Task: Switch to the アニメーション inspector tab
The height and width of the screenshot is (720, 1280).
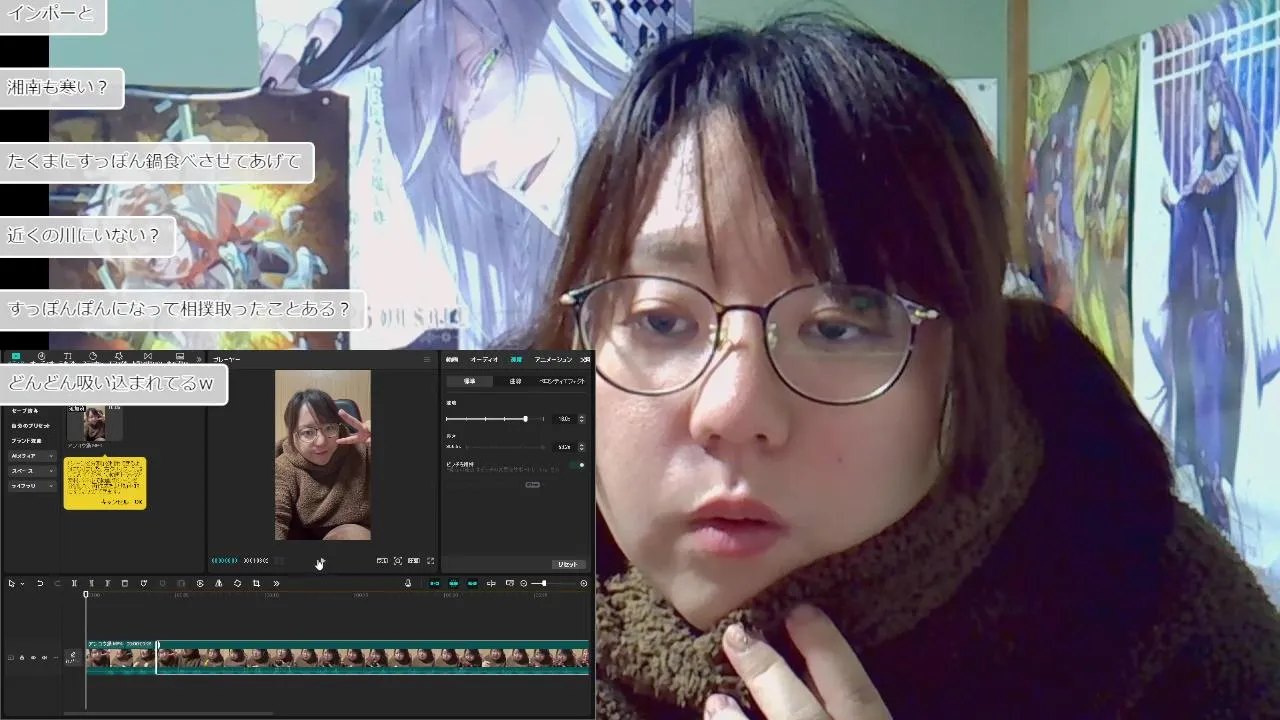Action: (x=553, y=359)
